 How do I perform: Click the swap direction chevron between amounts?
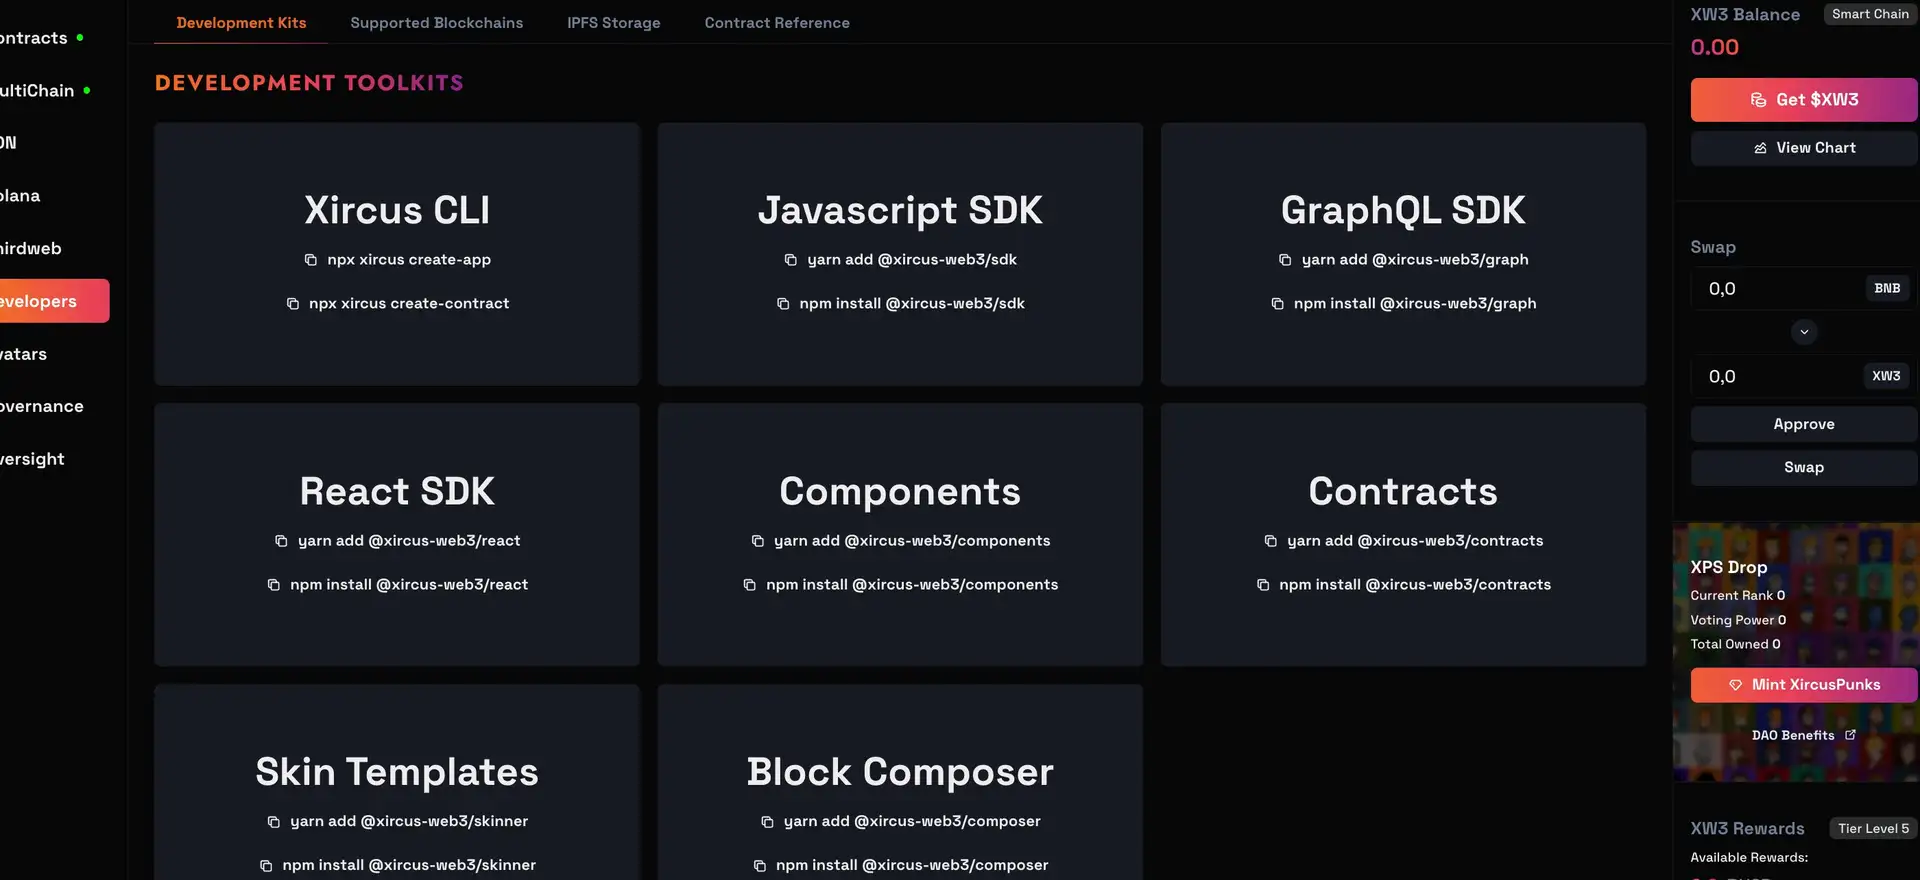1804,332
